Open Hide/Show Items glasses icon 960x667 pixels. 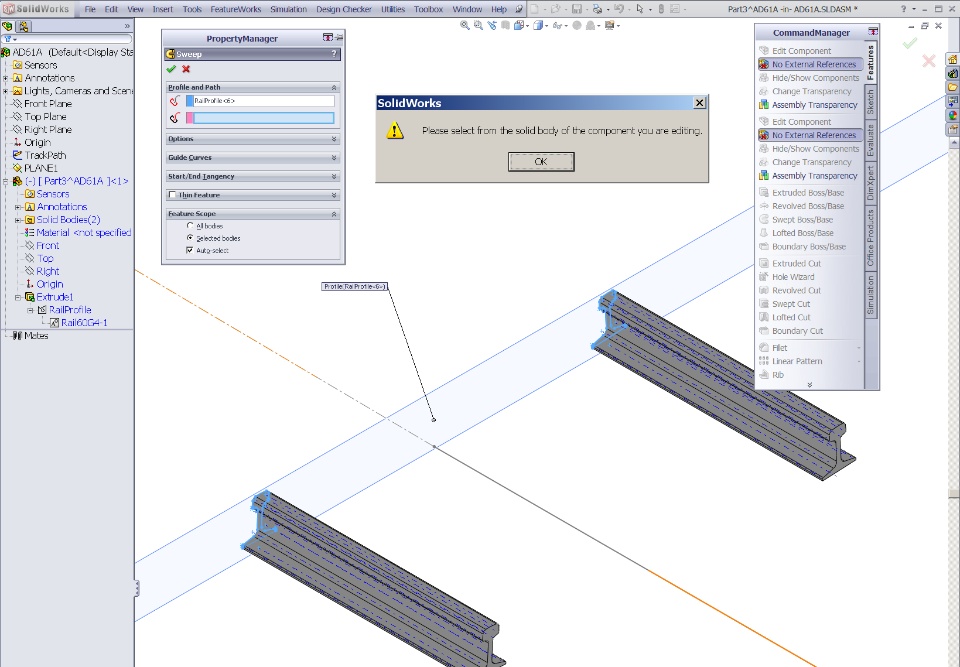(x=557, y=26)
